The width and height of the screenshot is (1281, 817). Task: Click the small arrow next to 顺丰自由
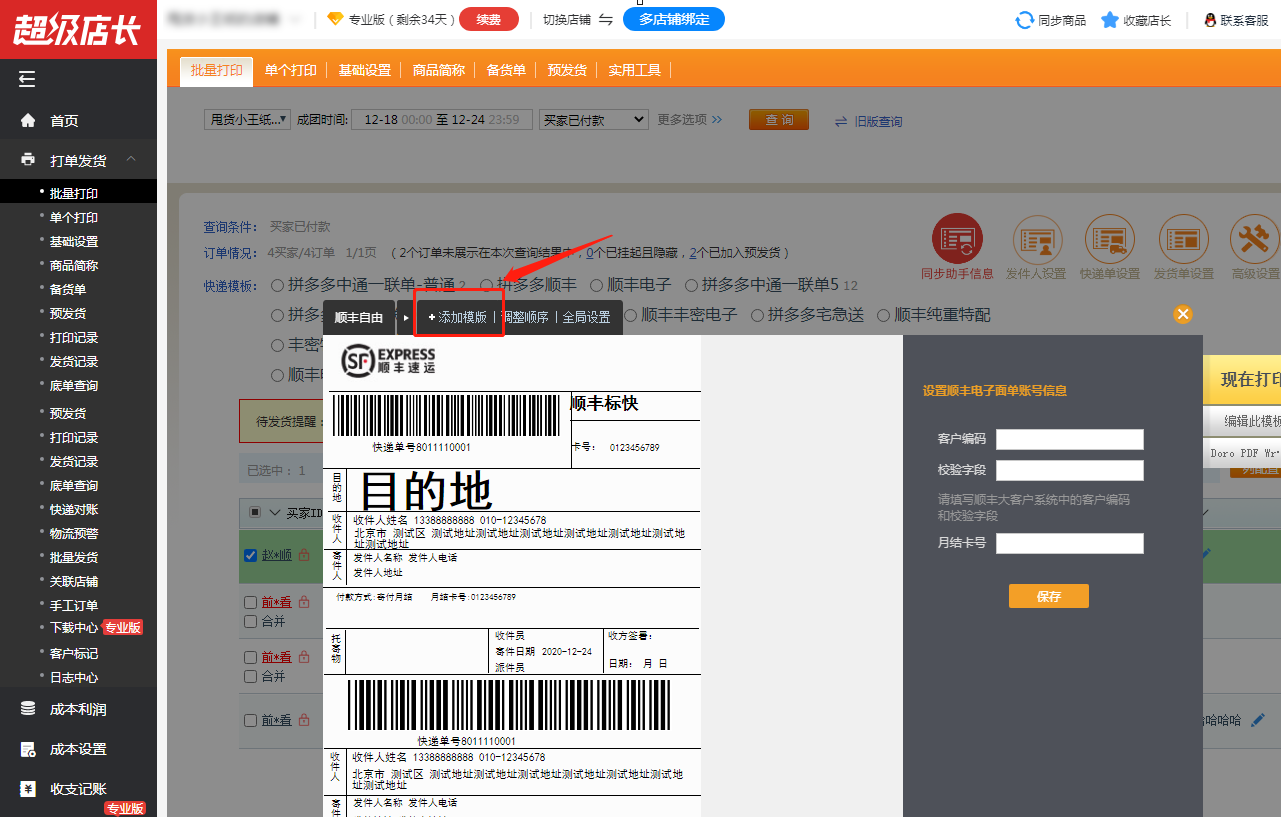point(406,317)
